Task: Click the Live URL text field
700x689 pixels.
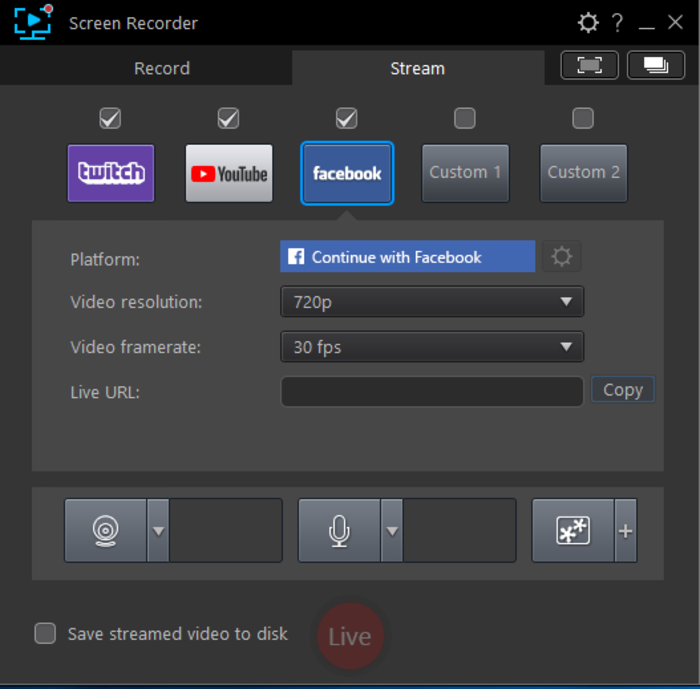Action: (432, 392)
